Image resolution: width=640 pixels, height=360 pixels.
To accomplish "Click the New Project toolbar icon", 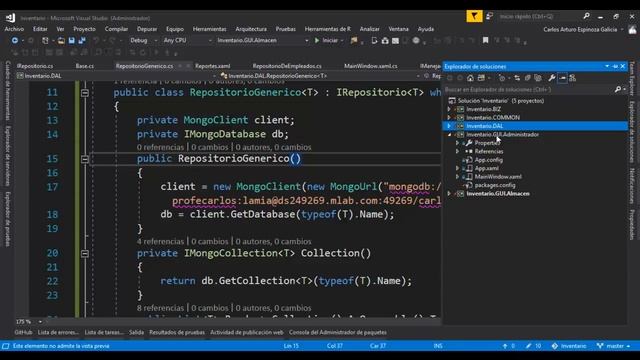I will 45,40.
